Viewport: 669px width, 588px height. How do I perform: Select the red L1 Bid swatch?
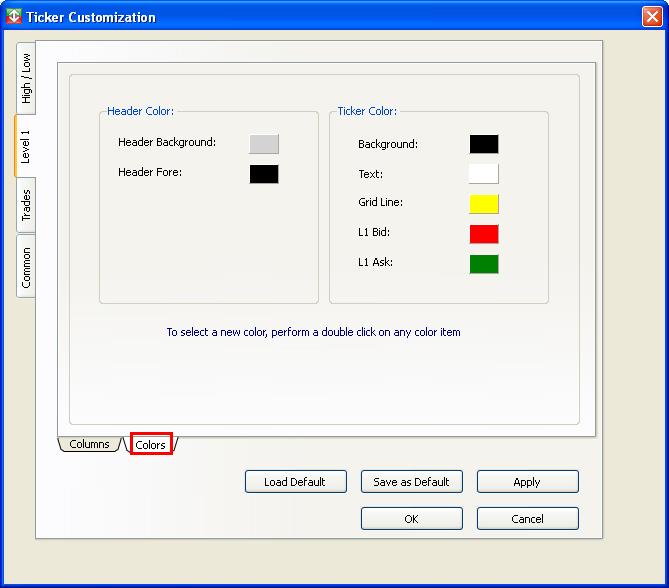(484, 234)
